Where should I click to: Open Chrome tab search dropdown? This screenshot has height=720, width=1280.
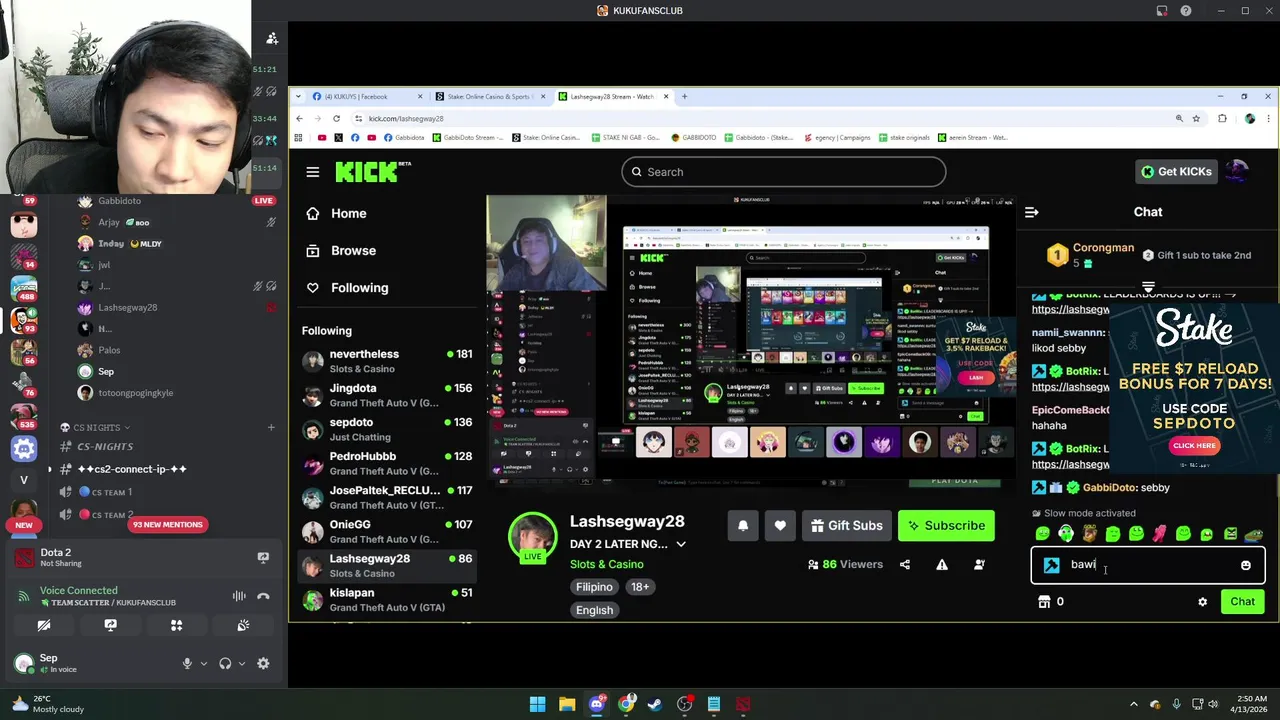[x=299, y=97]
